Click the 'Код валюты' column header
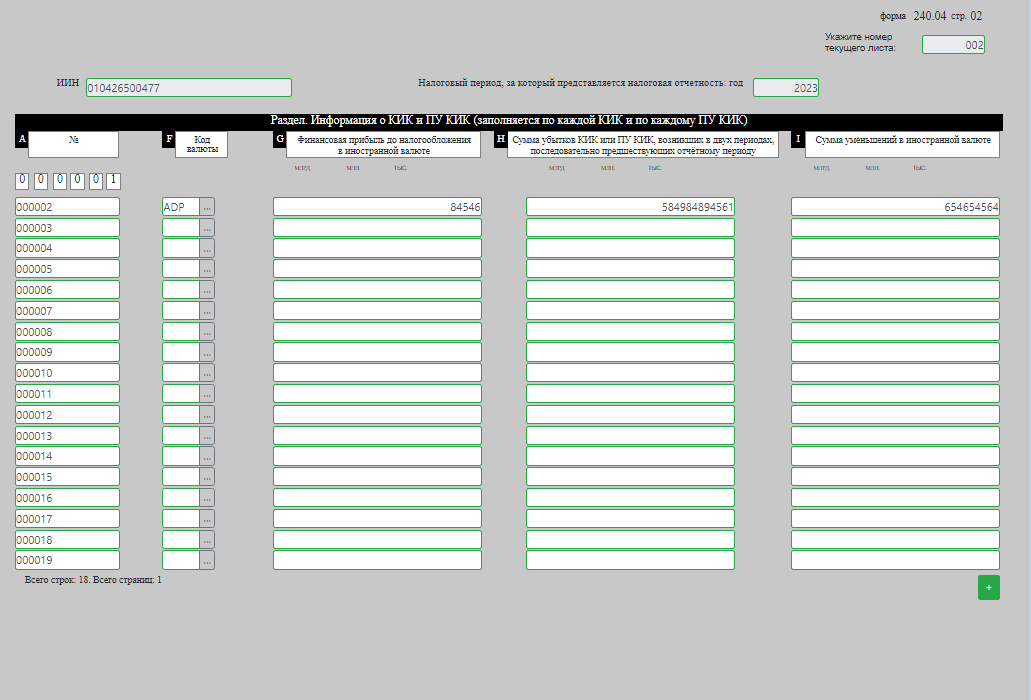The width and height of the screenshot is (1031, 700). (202, 145)
